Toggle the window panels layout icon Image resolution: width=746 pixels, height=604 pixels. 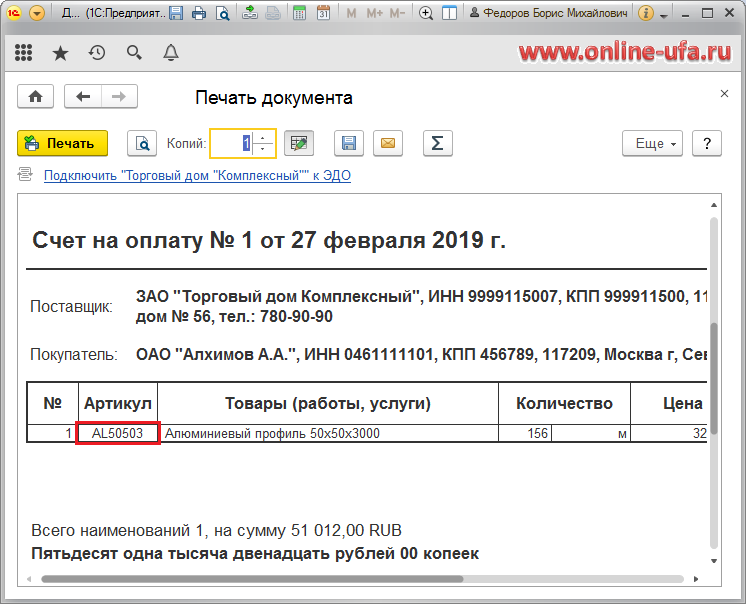pos(449,13)
